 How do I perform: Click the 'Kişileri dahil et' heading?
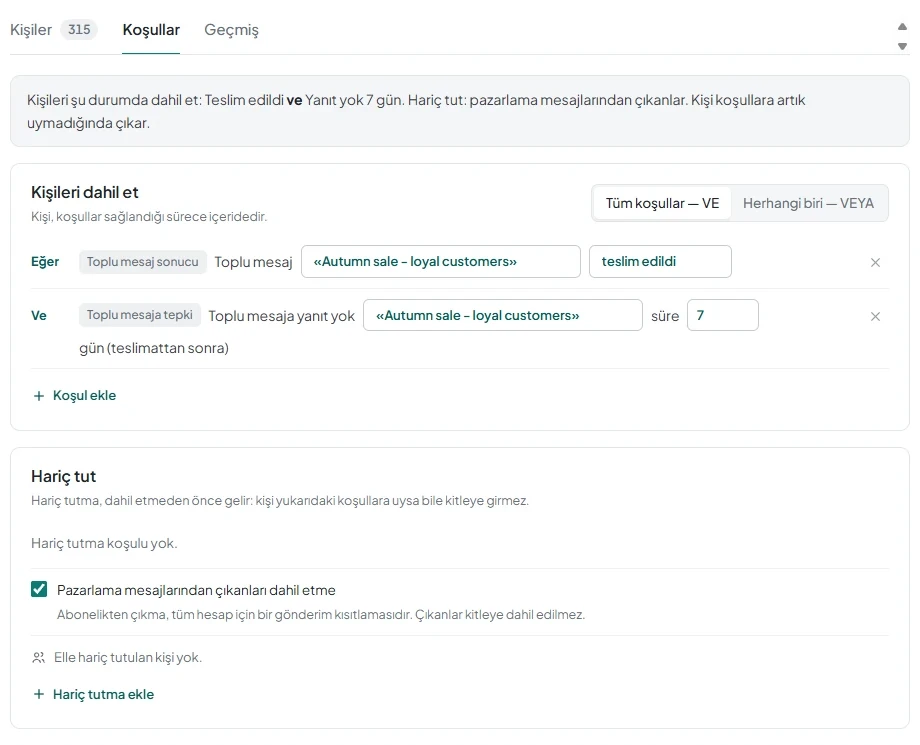84,192
